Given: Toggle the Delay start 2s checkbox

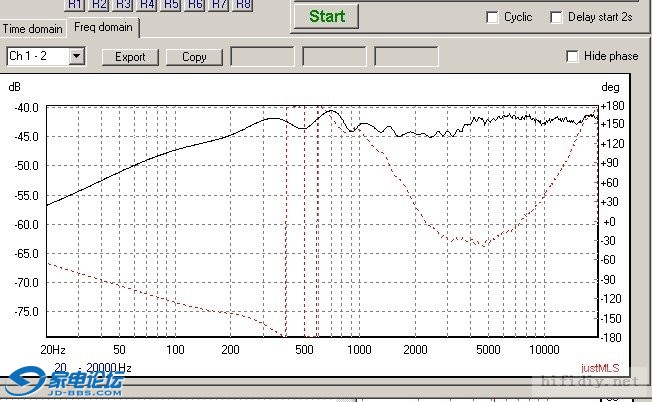Looking at the screenshot, I should [557, 17].
